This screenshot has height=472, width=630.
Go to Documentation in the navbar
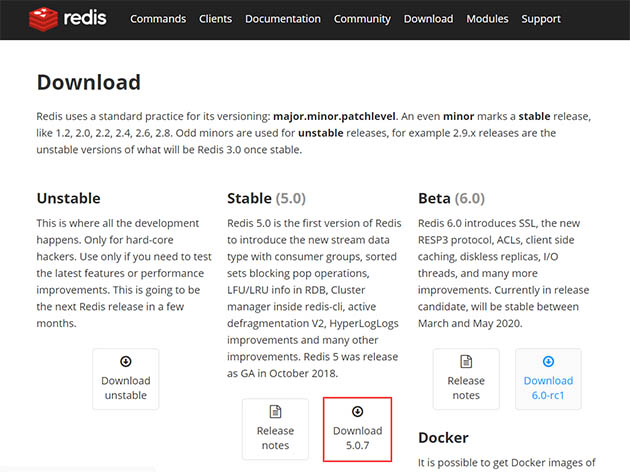coord(283,19)
